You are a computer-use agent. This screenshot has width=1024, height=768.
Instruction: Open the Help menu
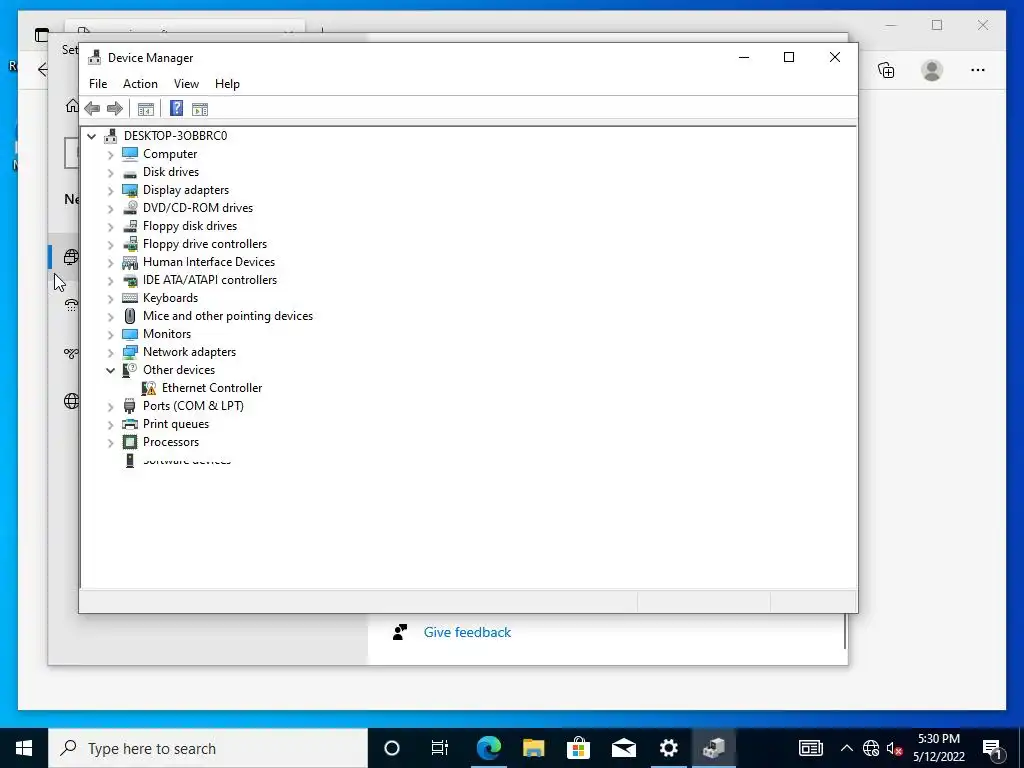227,84
